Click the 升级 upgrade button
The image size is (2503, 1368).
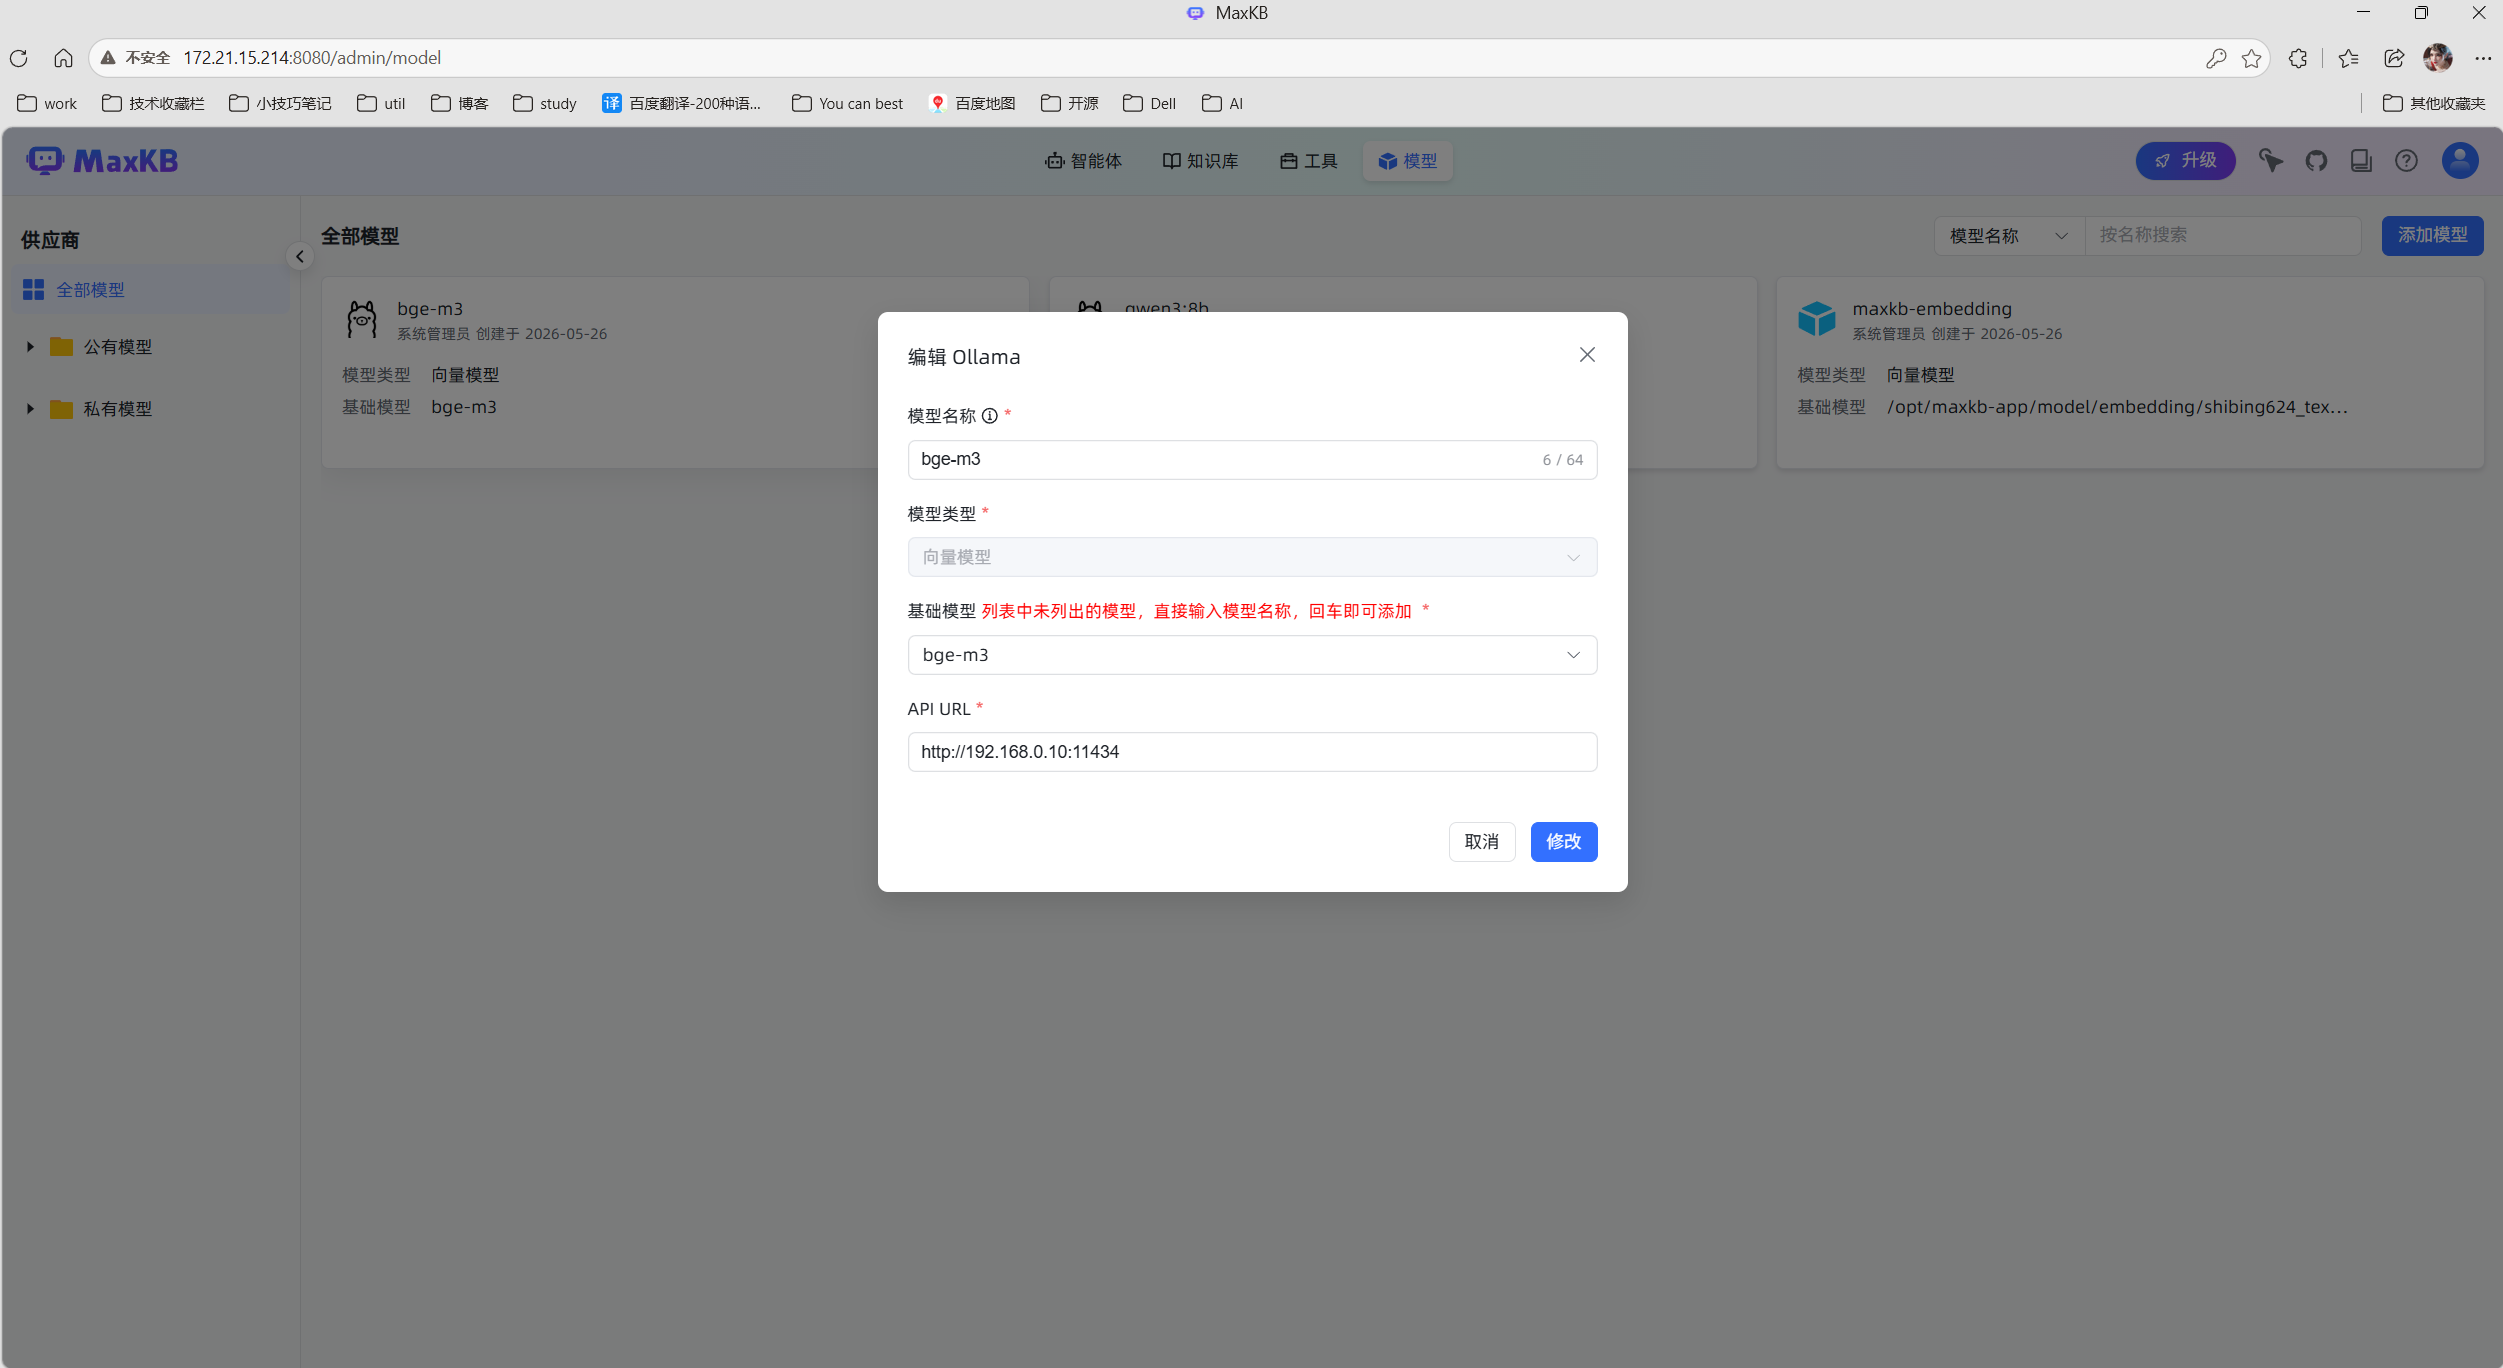point(2185,161)
